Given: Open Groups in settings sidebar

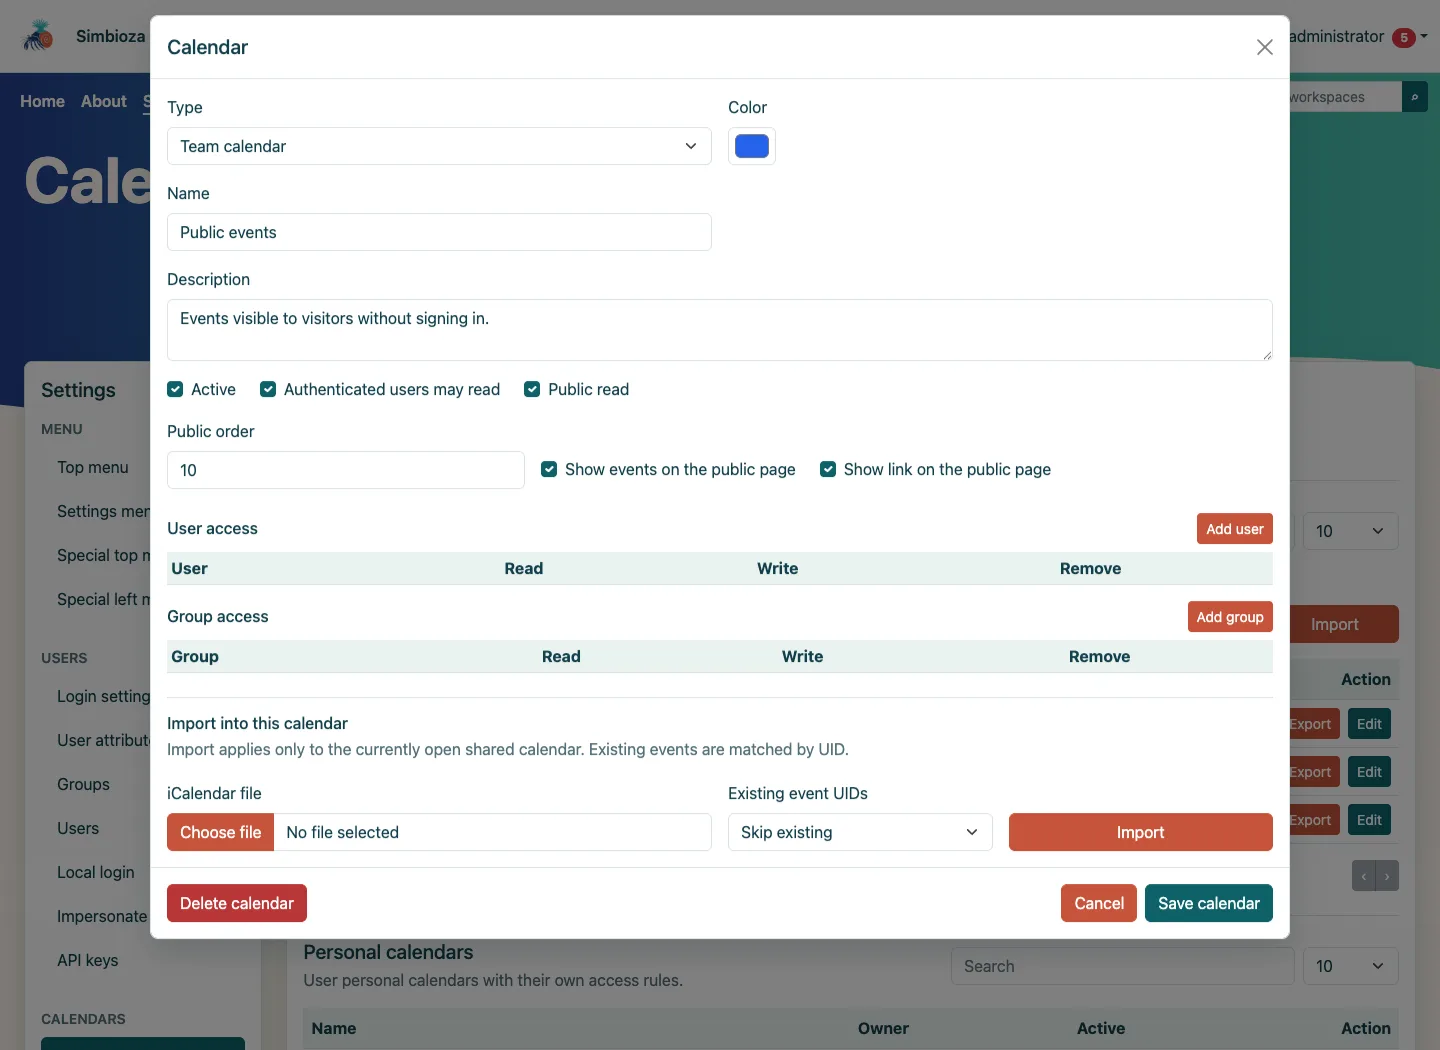Looking at the screenshot, I should [83, 784].
